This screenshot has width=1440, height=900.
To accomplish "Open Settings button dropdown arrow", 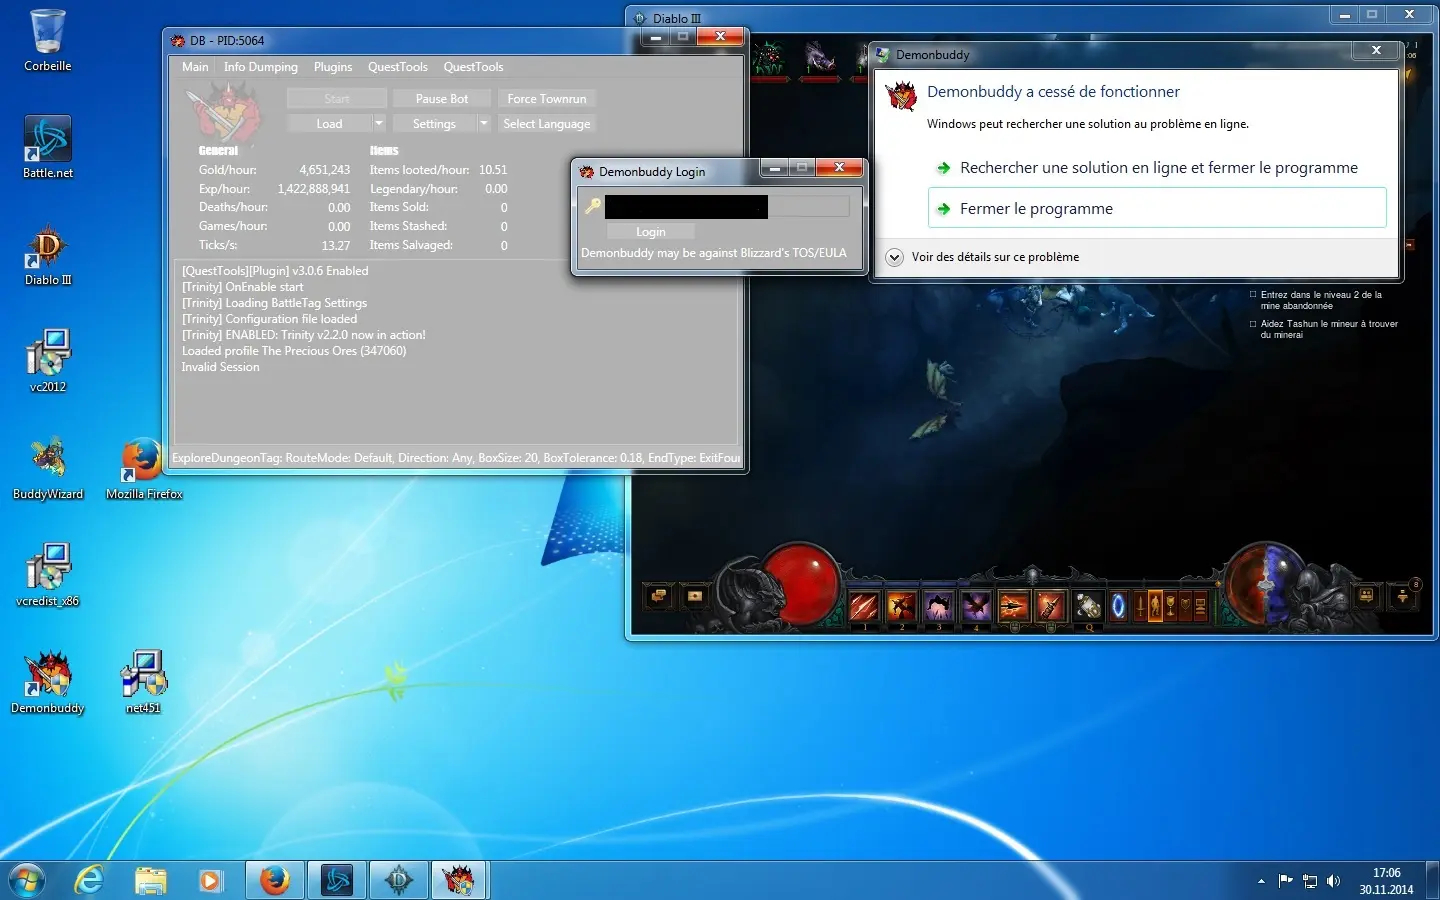I will (484, 123).
